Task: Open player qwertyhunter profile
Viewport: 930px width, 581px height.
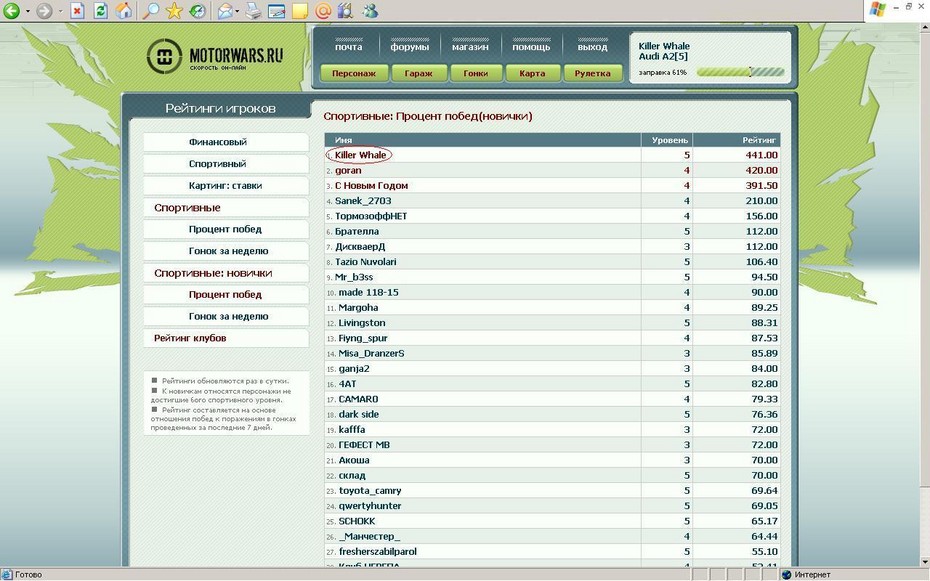Action: point(370,506)
